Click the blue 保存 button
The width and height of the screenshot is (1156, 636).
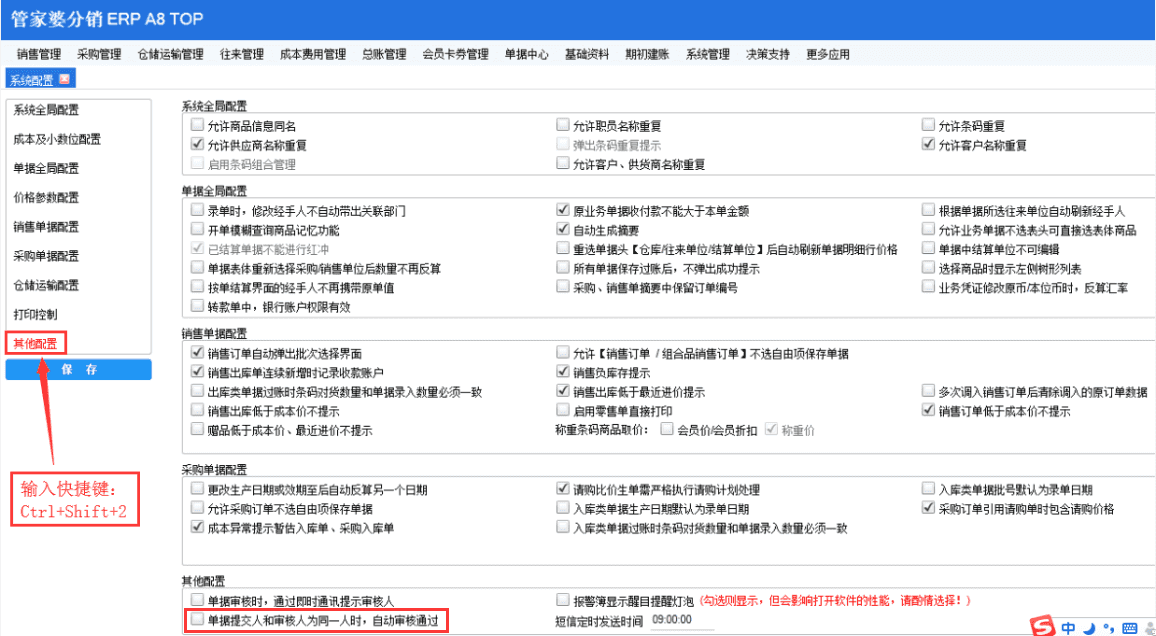pos(79,370)
